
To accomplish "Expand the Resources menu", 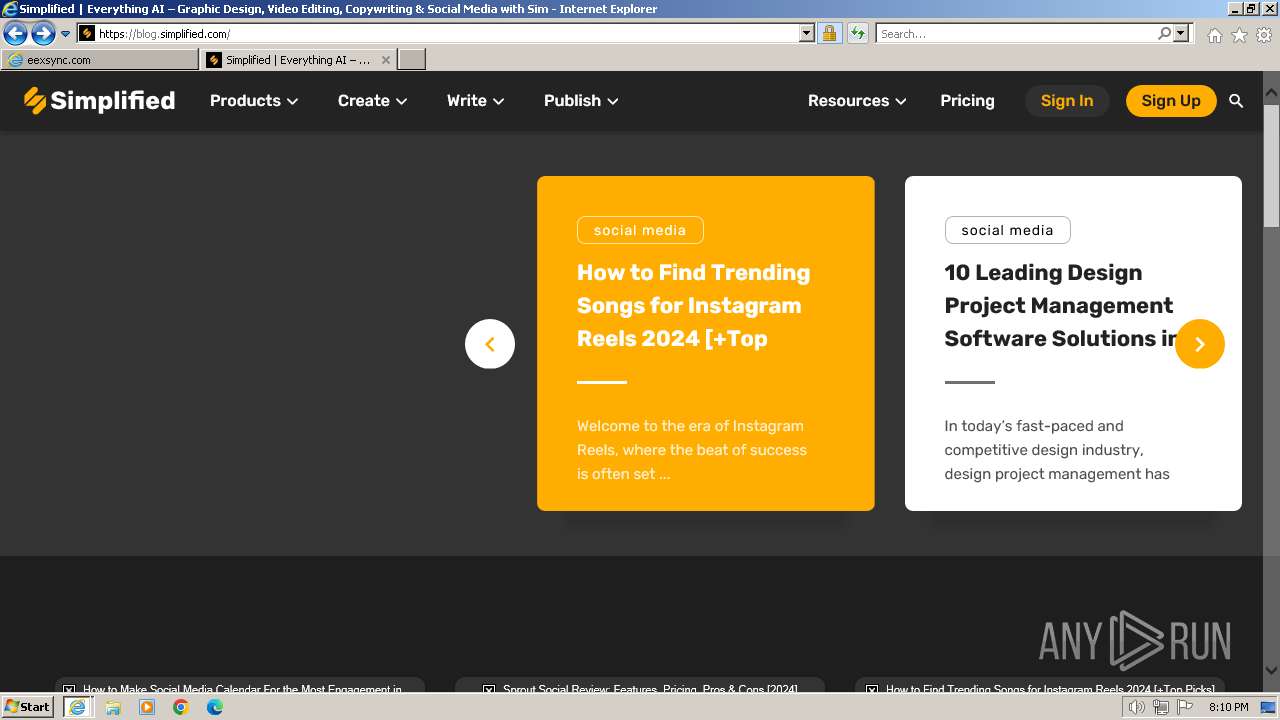I will tap(857, 101).
